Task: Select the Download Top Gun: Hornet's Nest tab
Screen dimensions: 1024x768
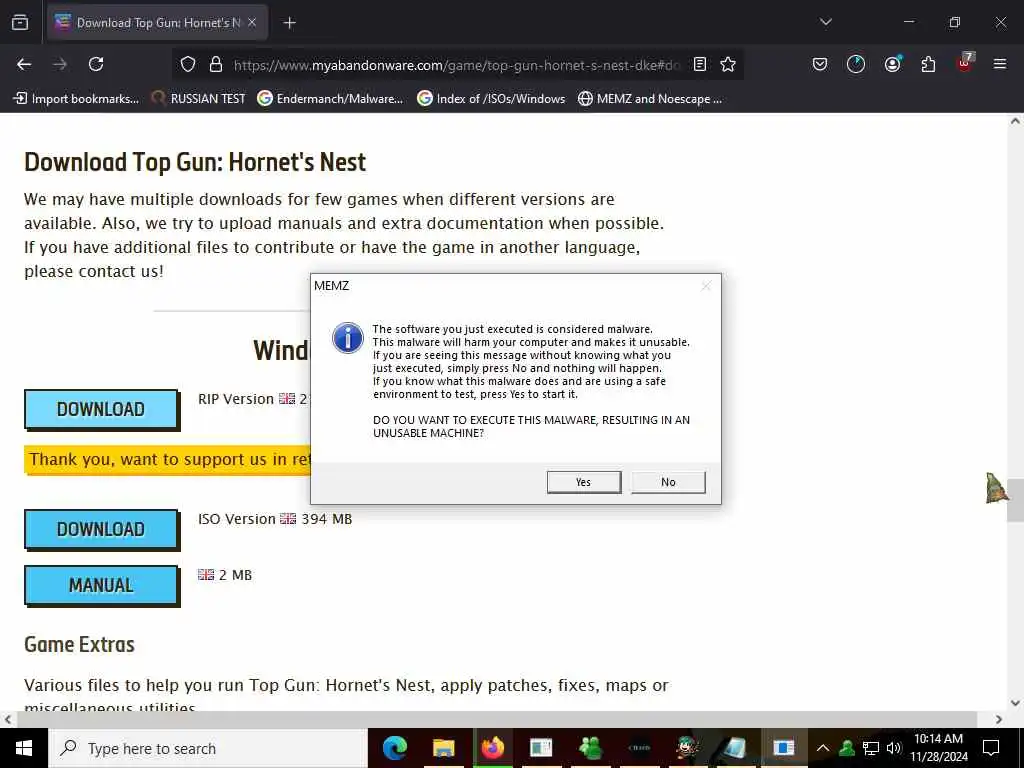Action: click(157, 22)
